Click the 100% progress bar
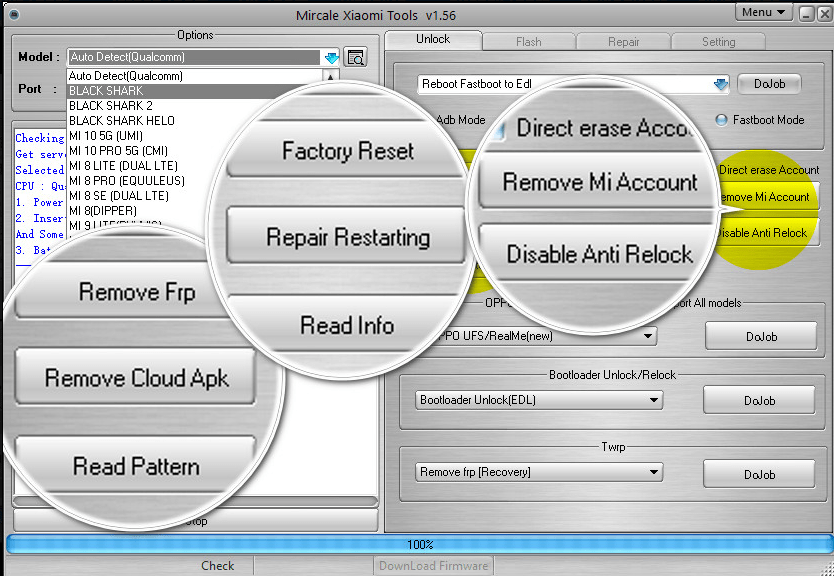Viewport: 834px width, 576px height. pos(419,545)
